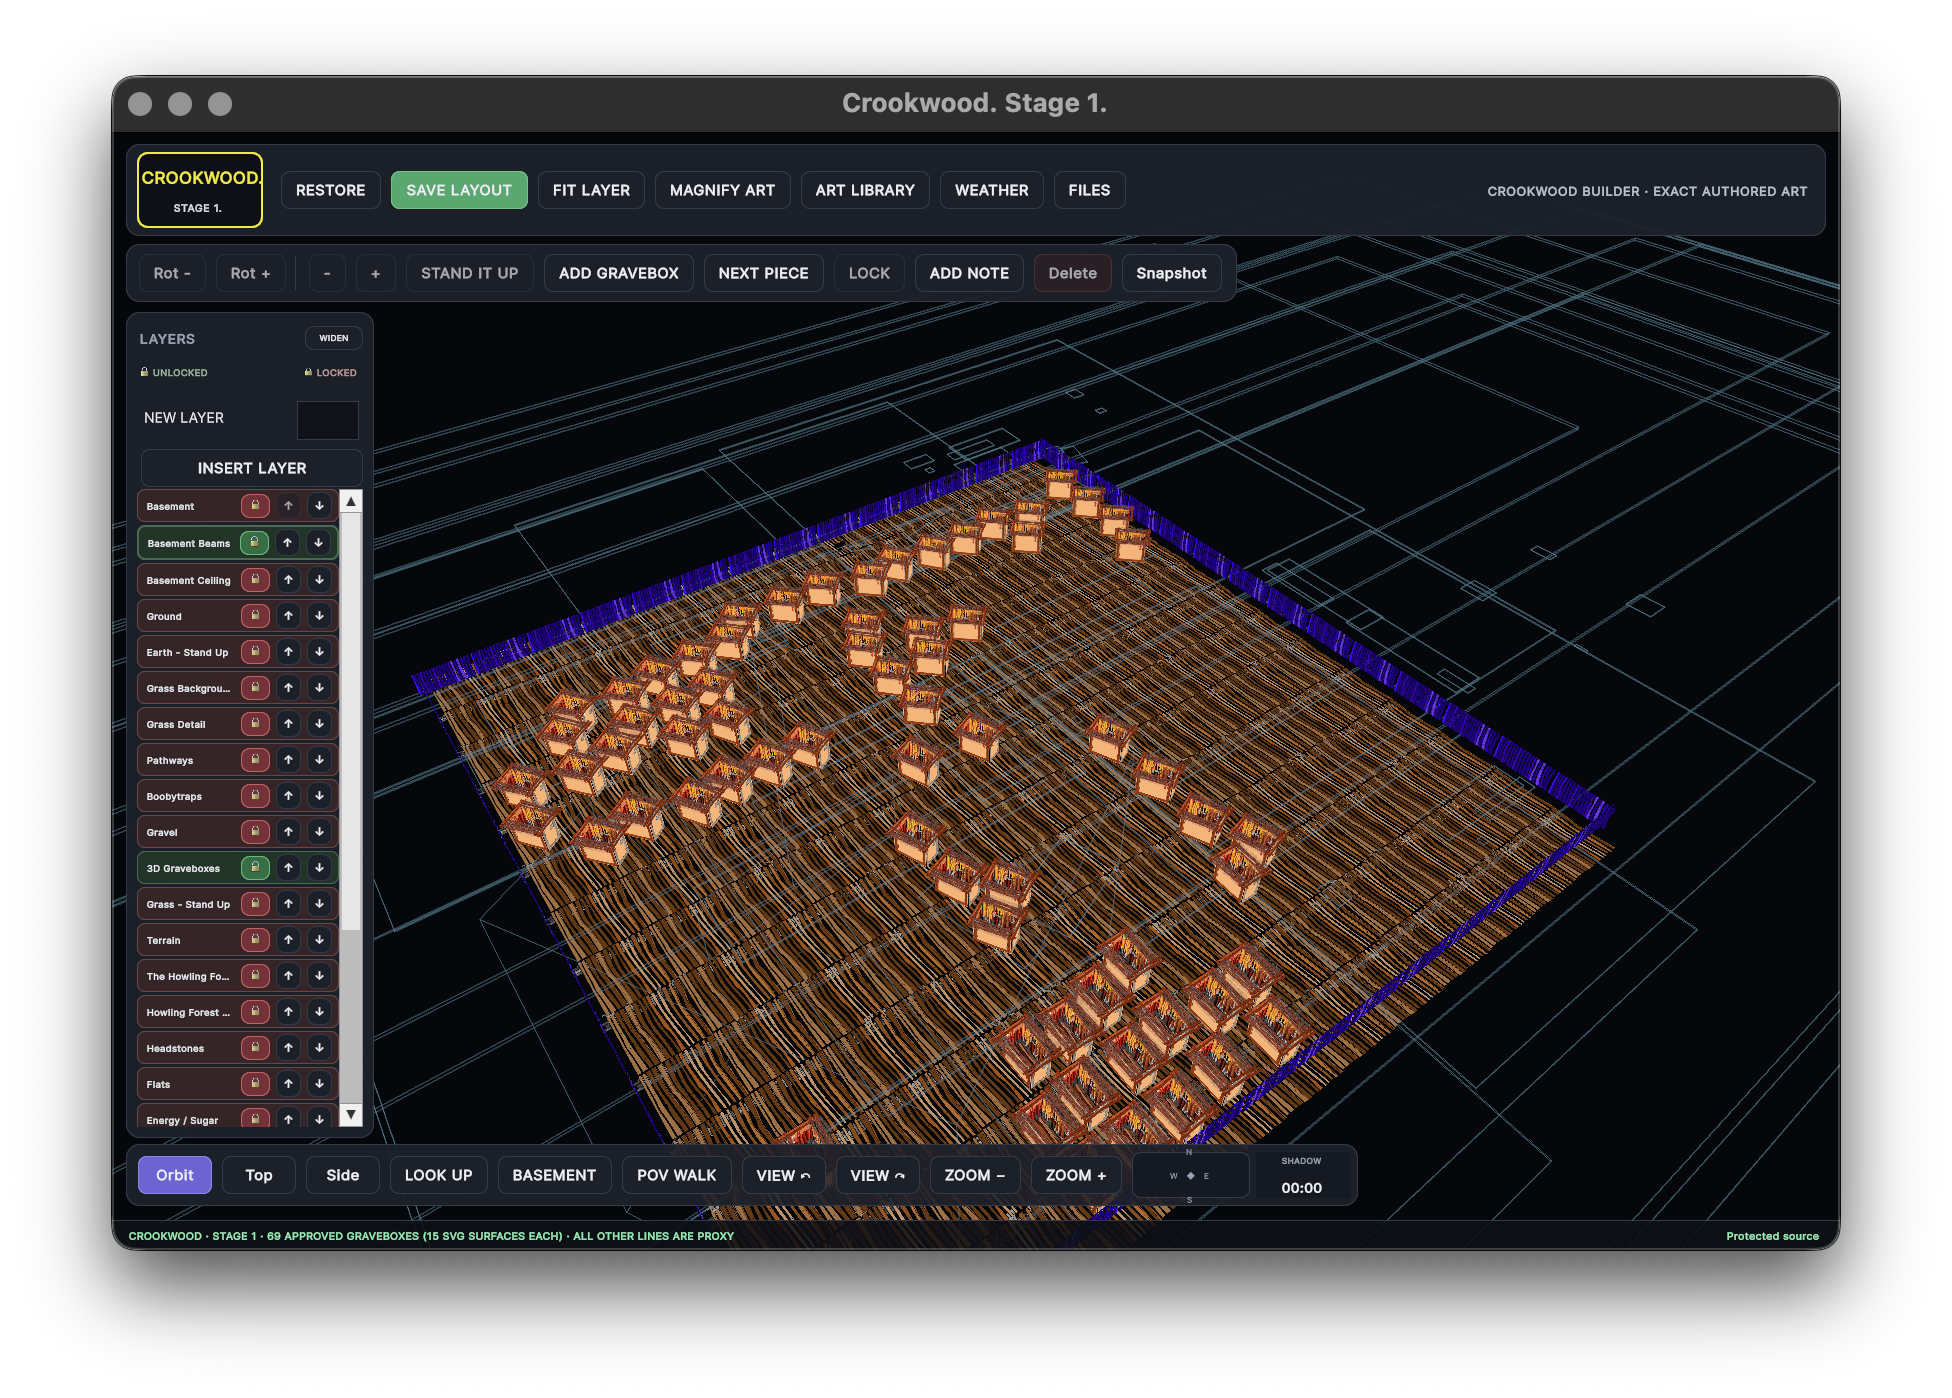This screenshot has width=1952, height=1398.
Task: Toggle lock on the Basement Ceiling layer
Action: 255,579
